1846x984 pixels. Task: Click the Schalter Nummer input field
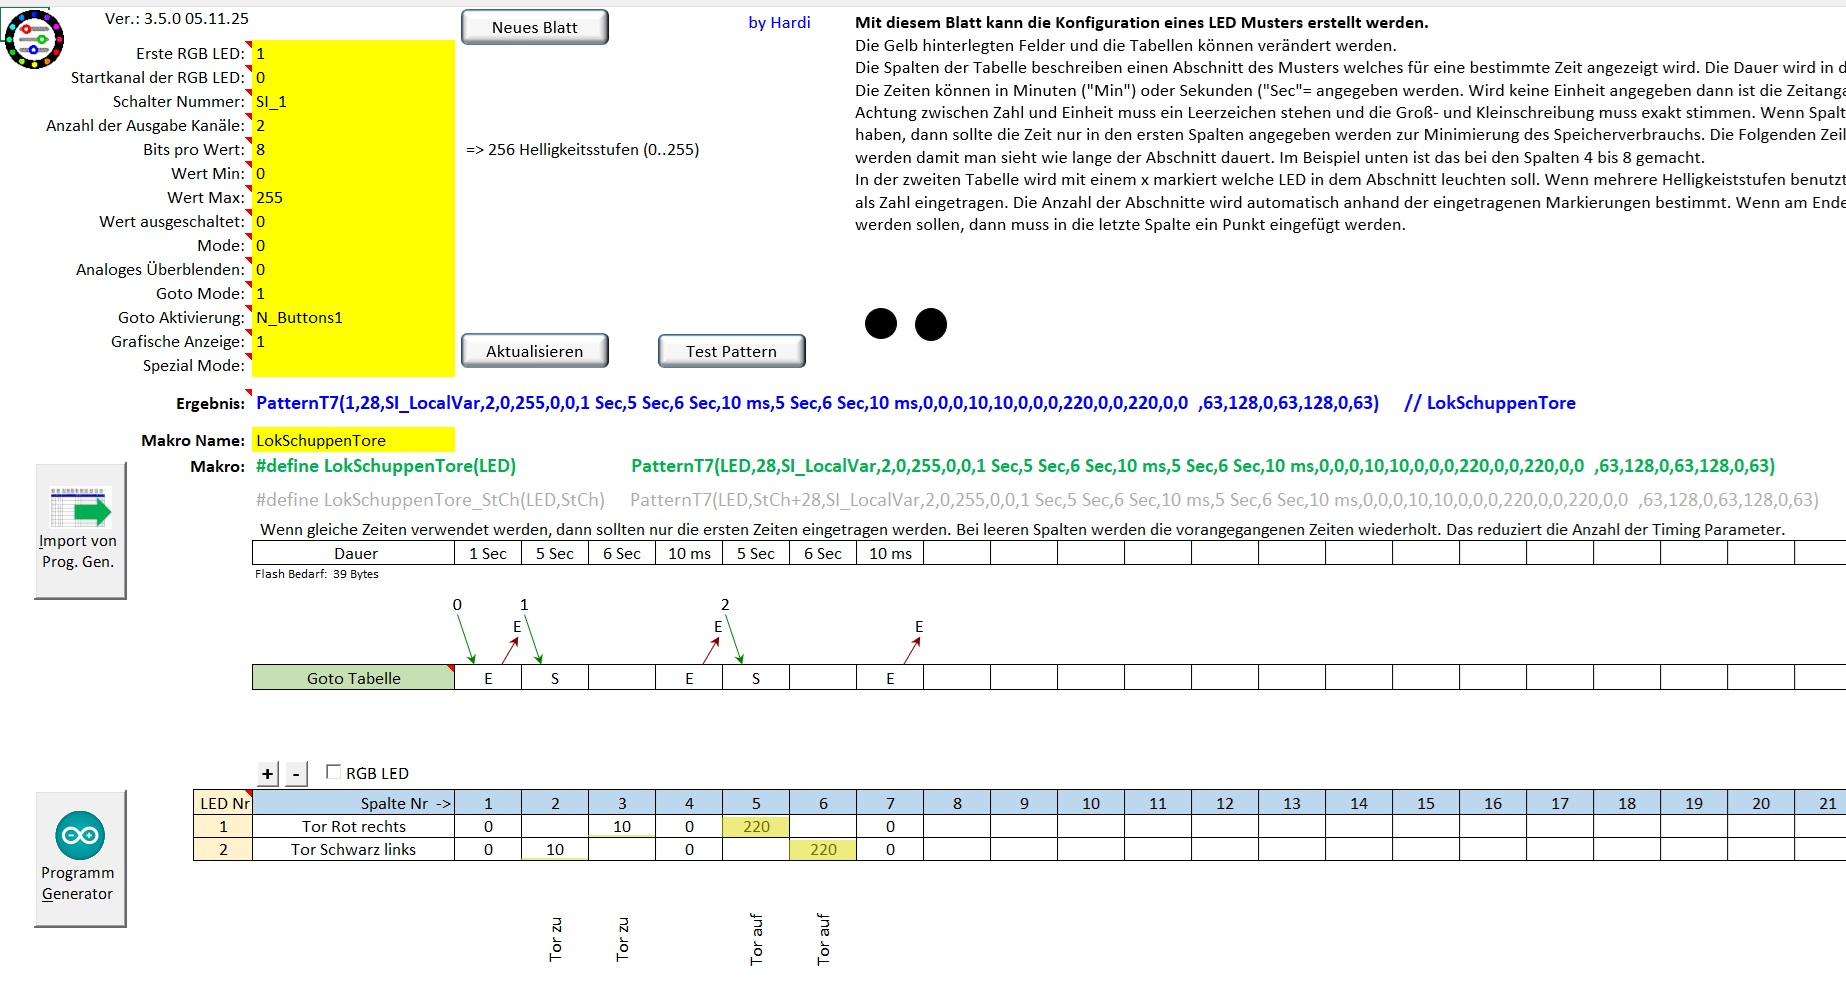click(353, 102)
